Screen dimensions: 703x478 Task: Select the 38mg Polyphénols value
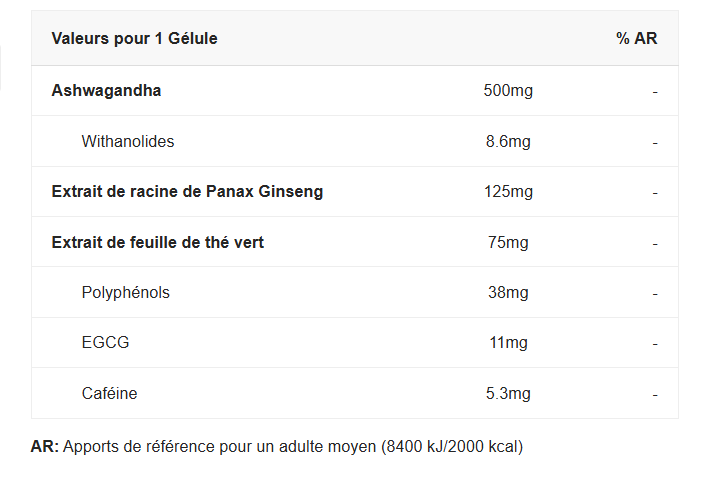point(508,293)
